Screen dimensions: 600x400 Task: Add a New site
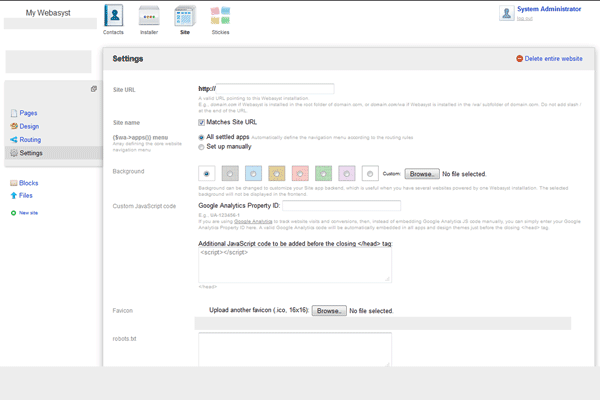click(27, 213)
